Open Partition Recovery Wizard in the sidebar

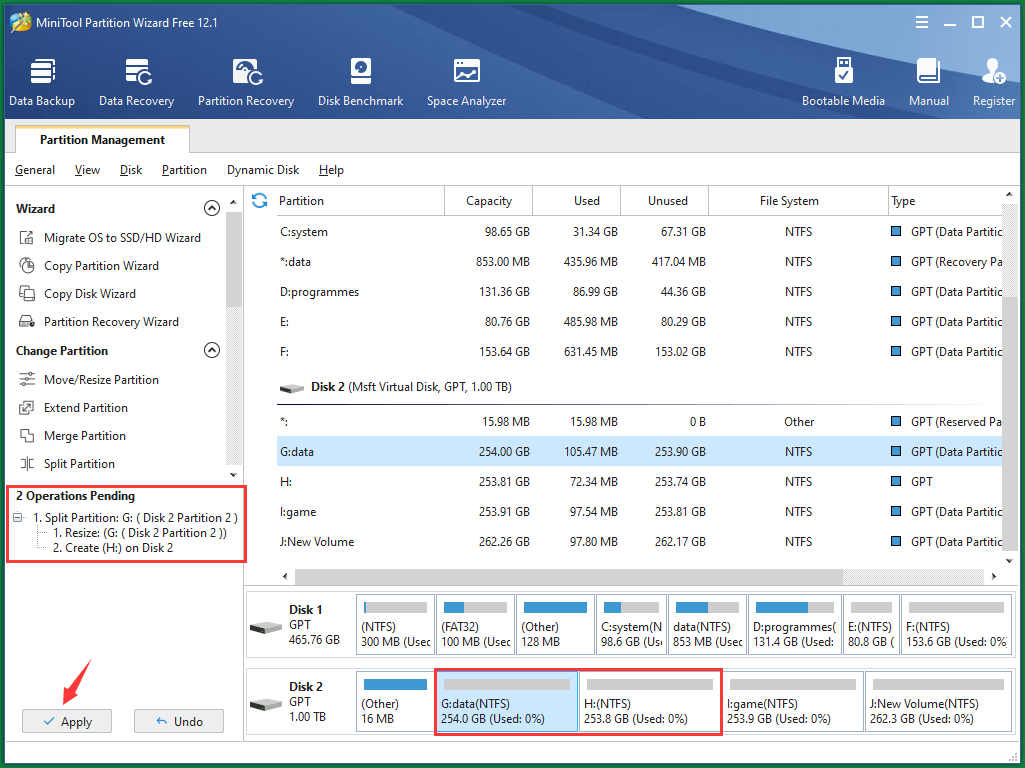point(110,322)
